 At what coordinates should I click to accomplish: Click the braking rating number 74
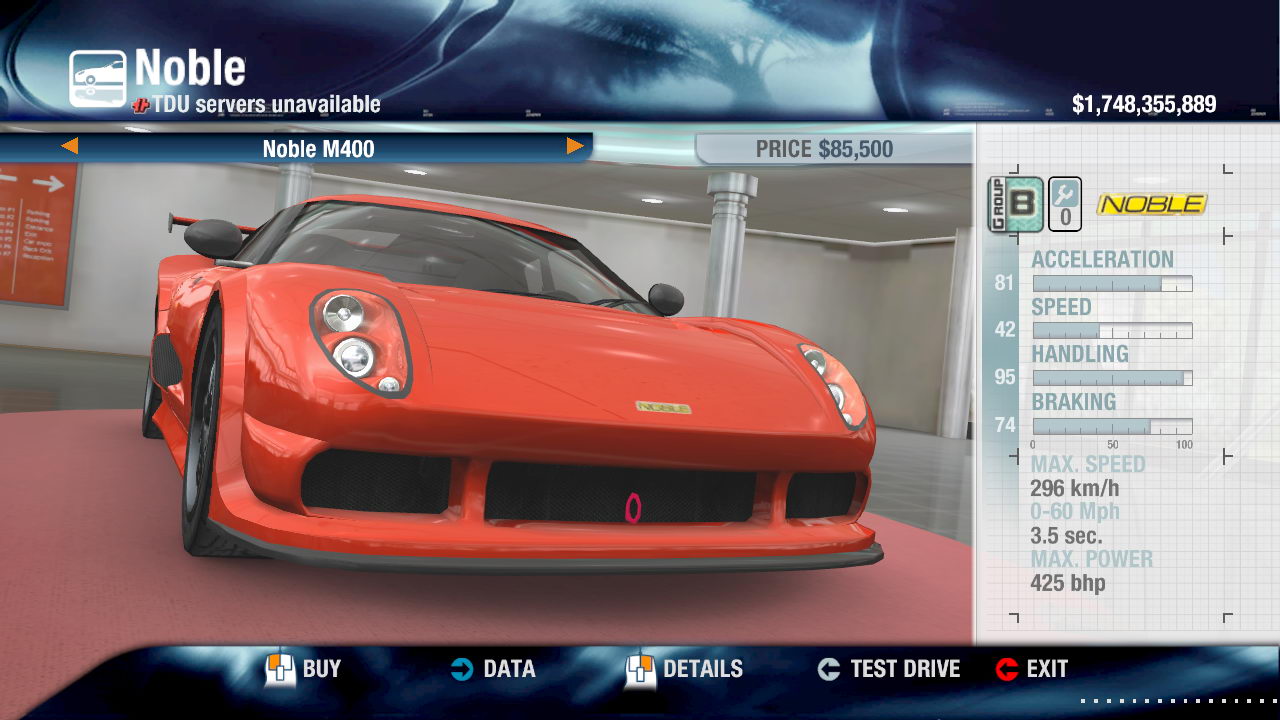point(1005,425)
